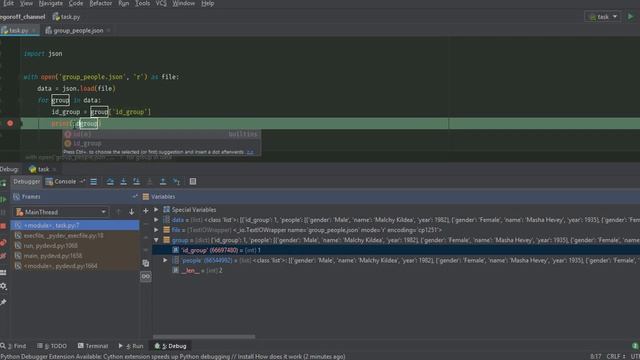The image size is (640, 360).
Task: Click the Evaluate Expression calculator icon
Action: click(193, 182)
